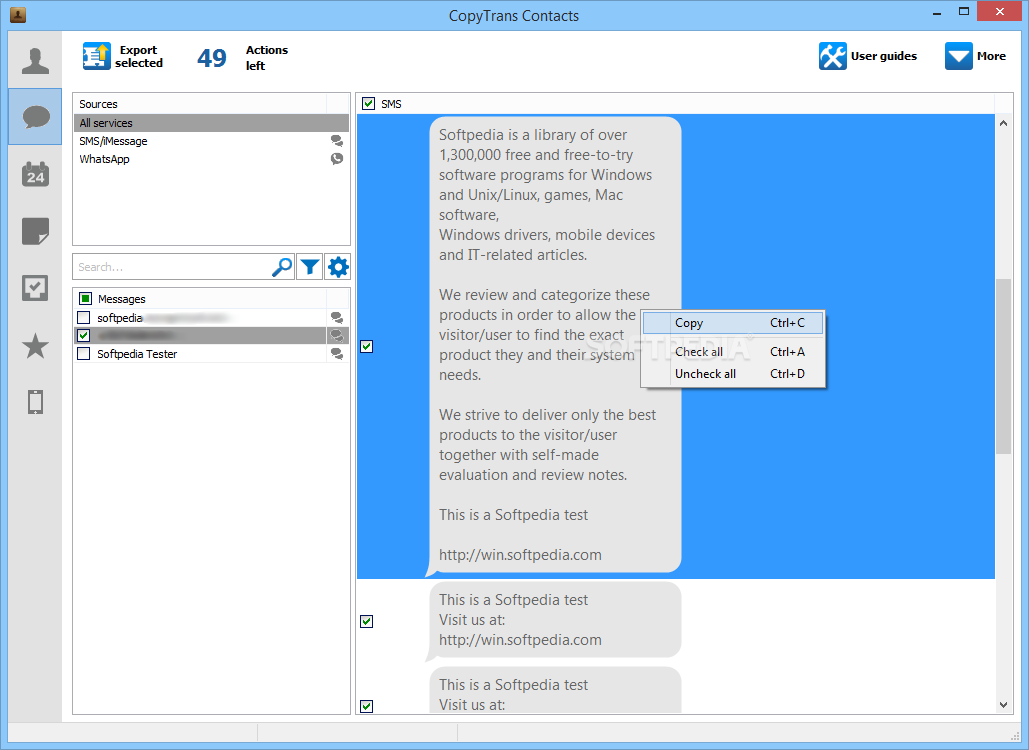
Task: Uncheck the bottom partially visible message checkbox
Action: click(367, 706)
